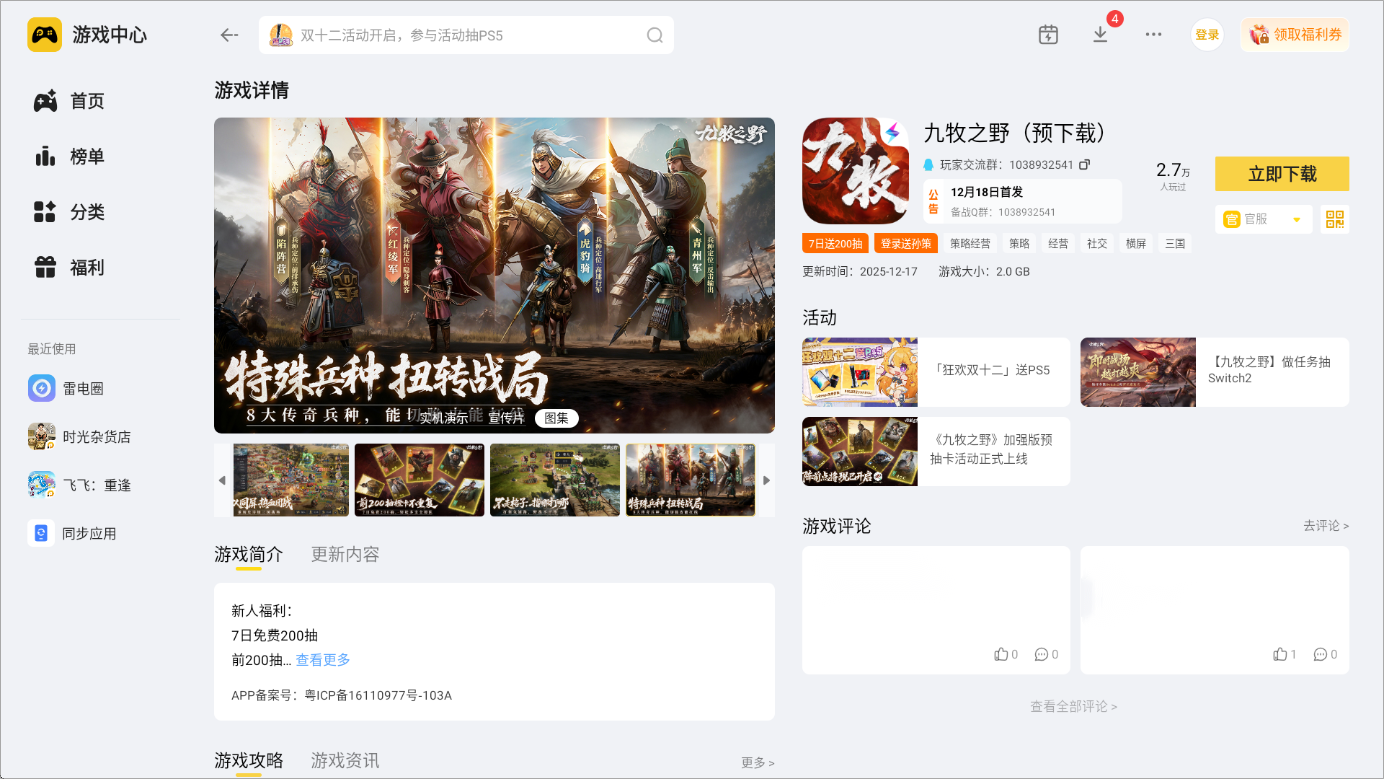Open the 12月18日首发 announcement
The width and height of the screenshot is (1384, 779).
coord(1022,201)
